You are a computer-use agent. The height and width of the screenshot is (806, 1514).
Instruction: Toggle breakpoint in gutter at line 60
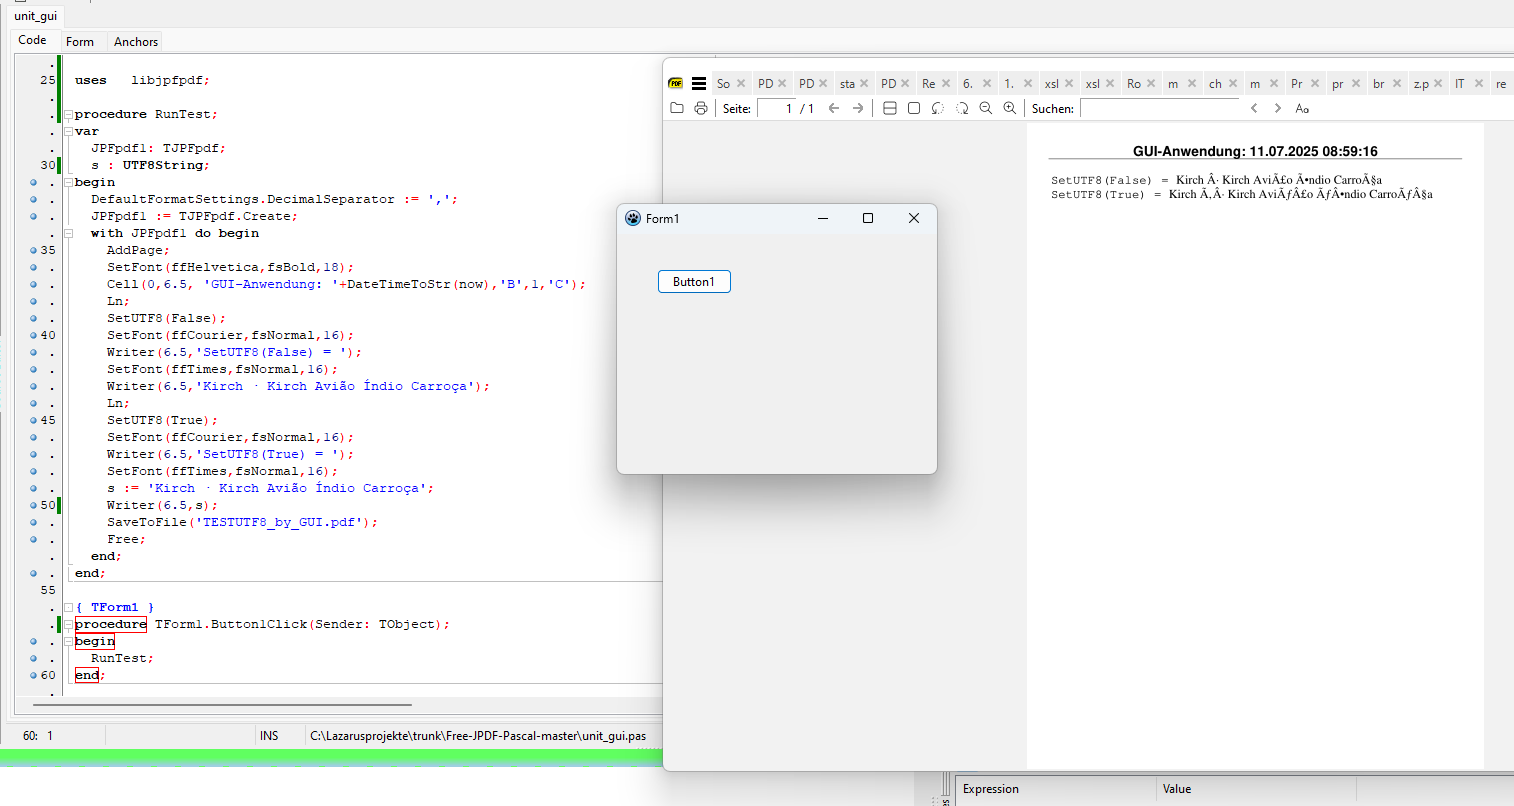(x=33, y=675)
